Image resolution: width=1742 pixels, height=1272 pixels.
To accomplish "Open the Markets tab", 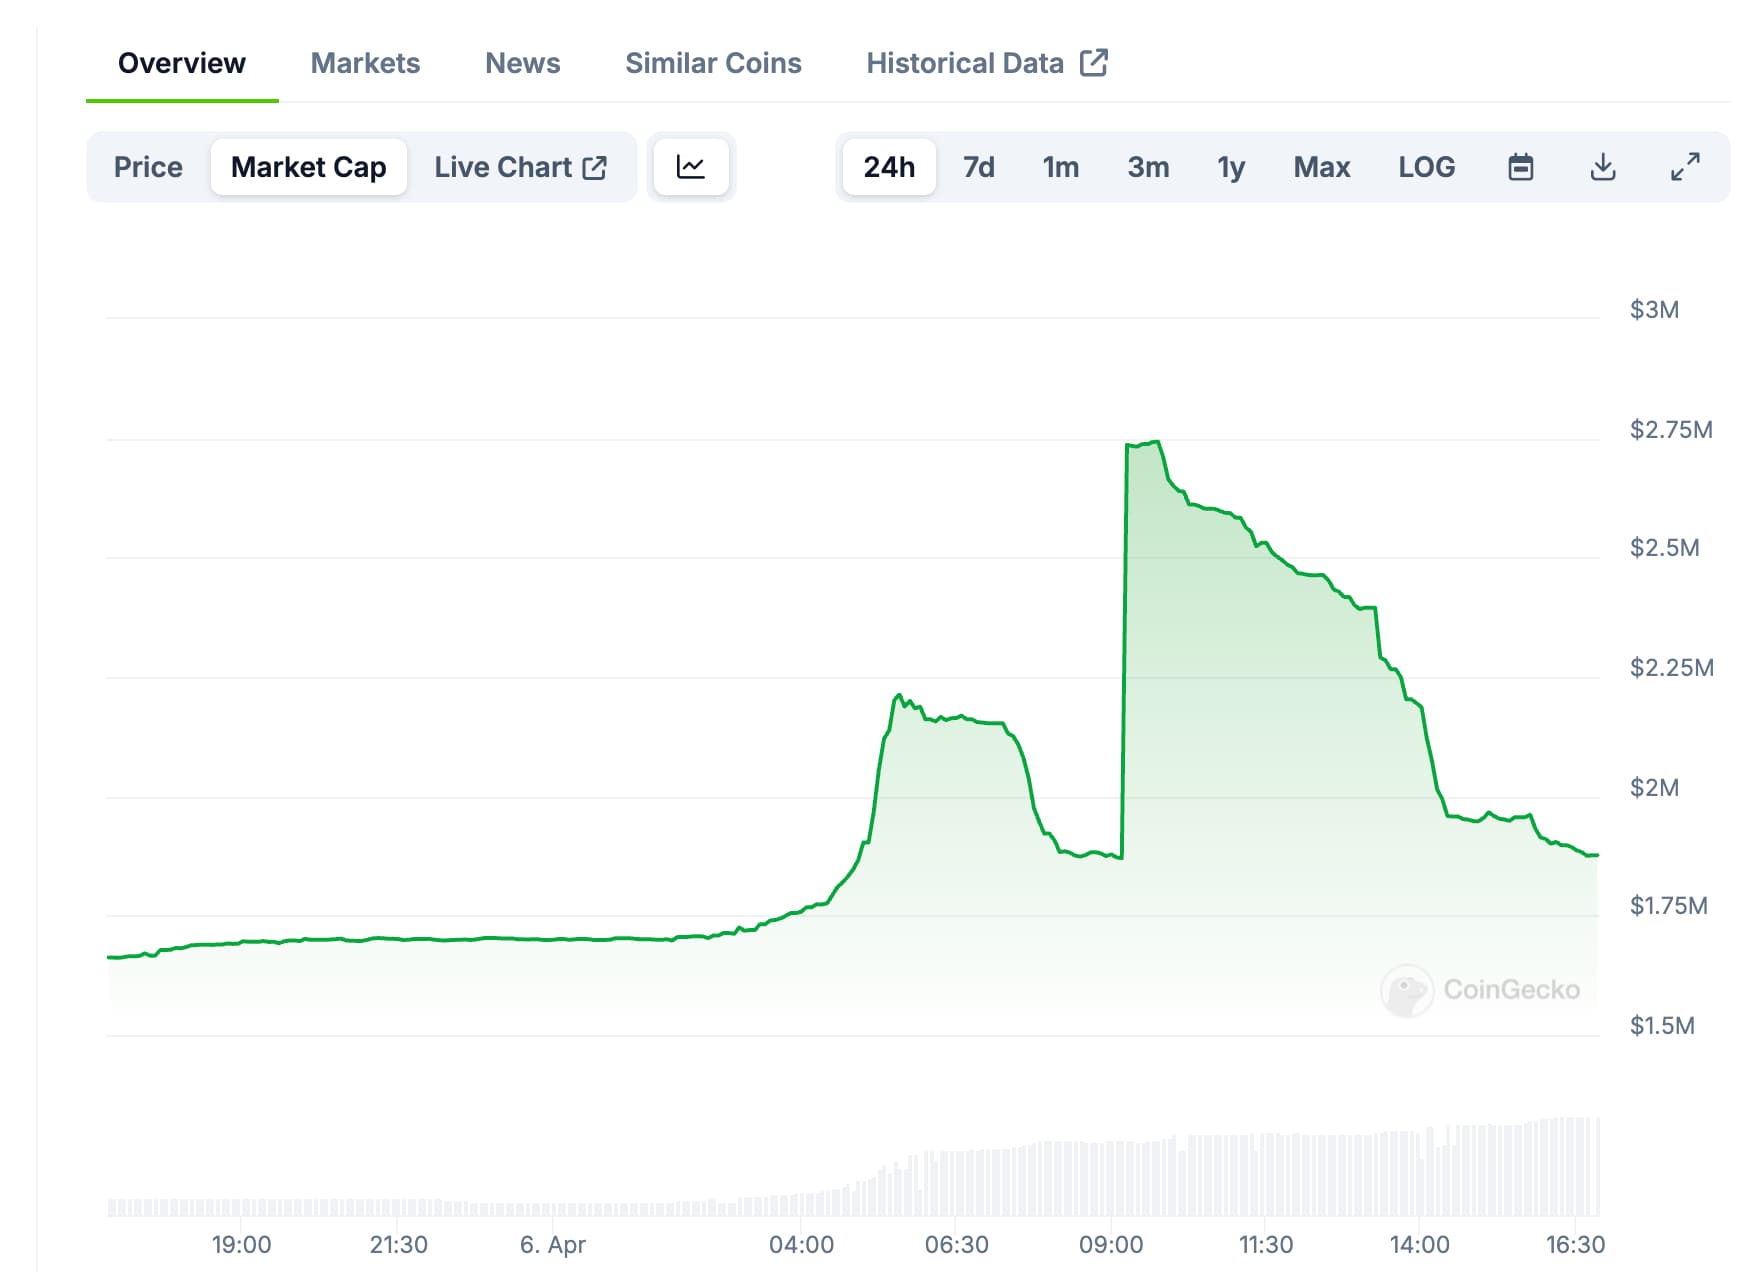I will point(365,63).
